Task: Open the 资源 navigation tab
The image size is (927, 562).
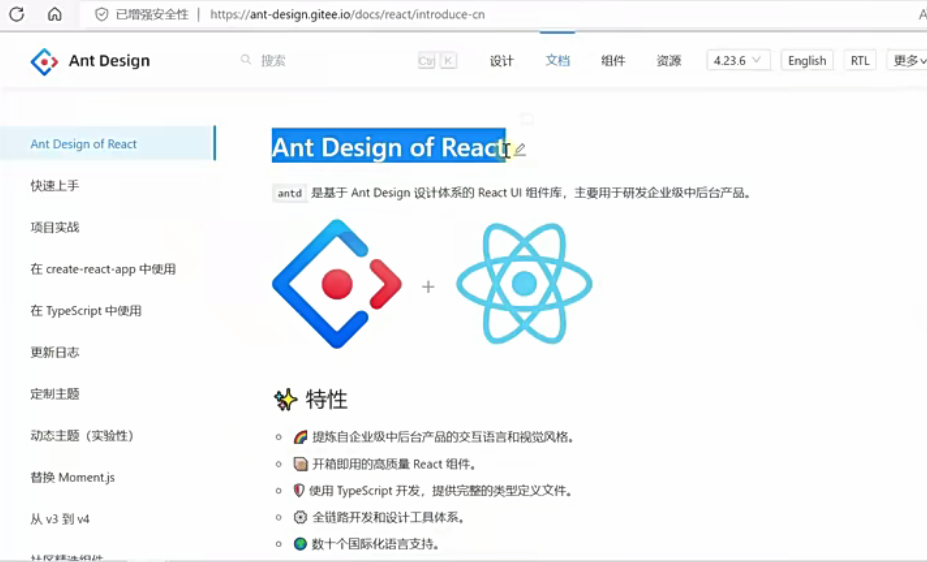Action: pos(669,60)
